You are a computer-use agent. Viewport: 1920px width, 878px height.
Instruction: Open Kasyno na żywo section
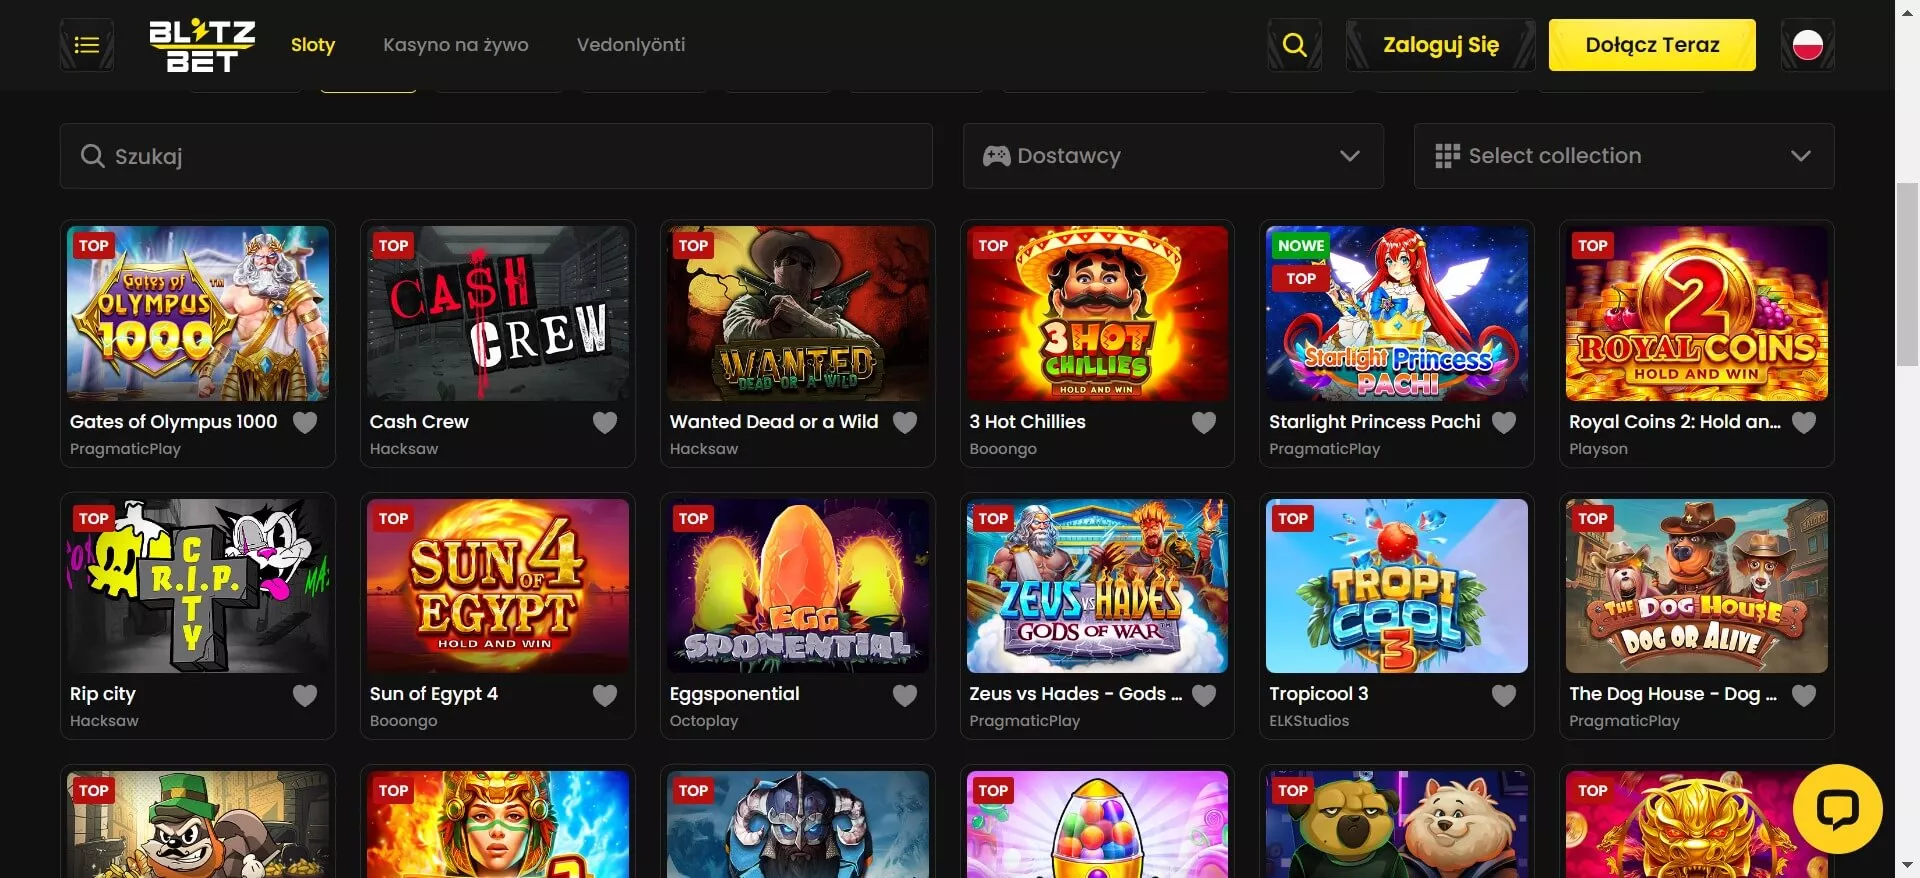coord(456,45)
